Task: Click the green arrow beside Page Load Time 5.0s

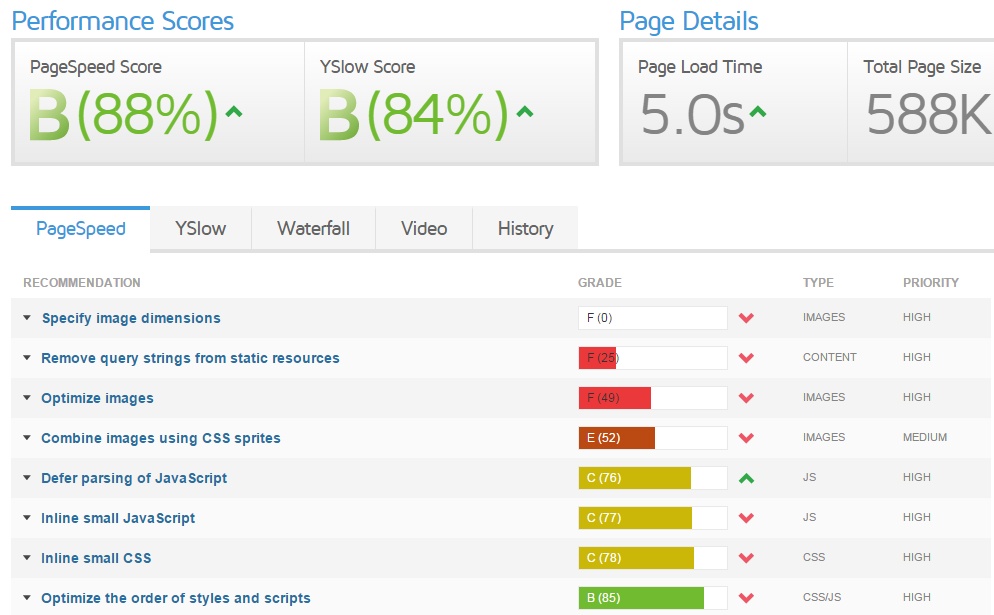Action: (758, 111)
